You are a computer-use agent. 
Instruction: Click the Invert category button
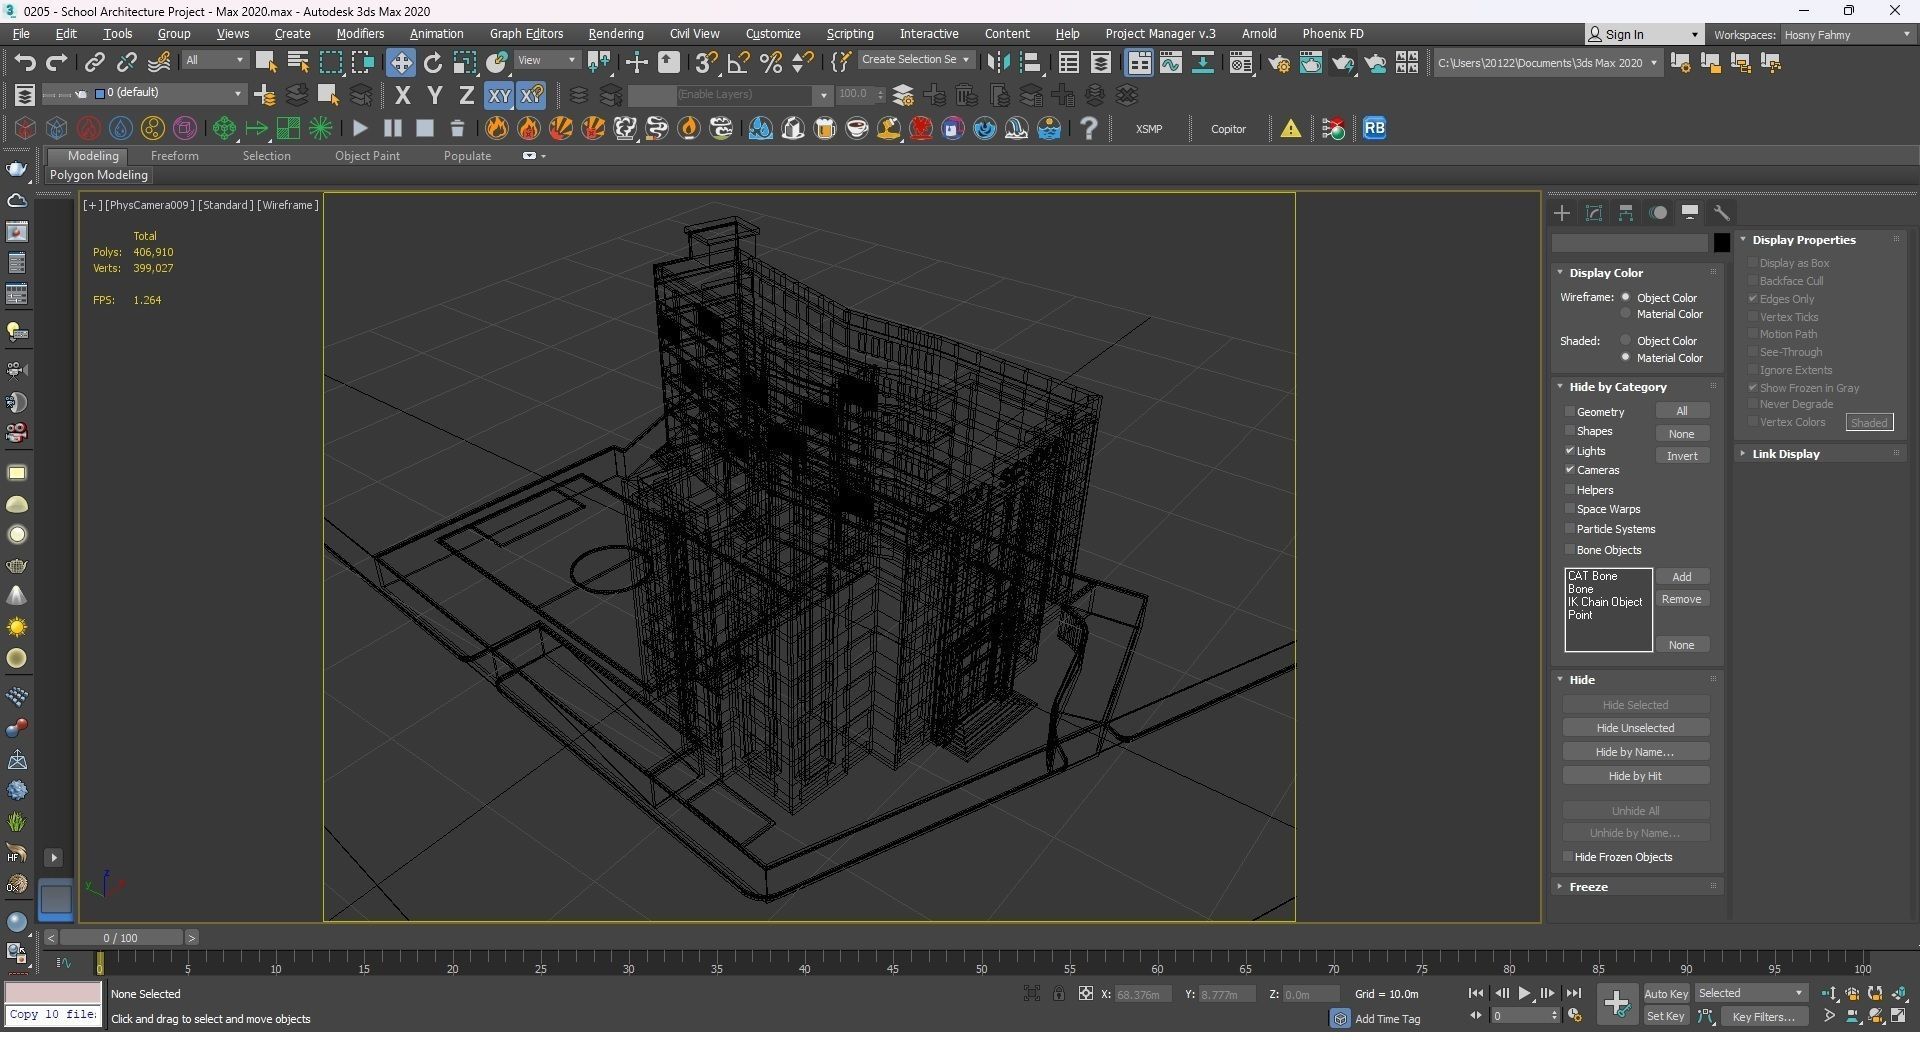coord(1682,456)
